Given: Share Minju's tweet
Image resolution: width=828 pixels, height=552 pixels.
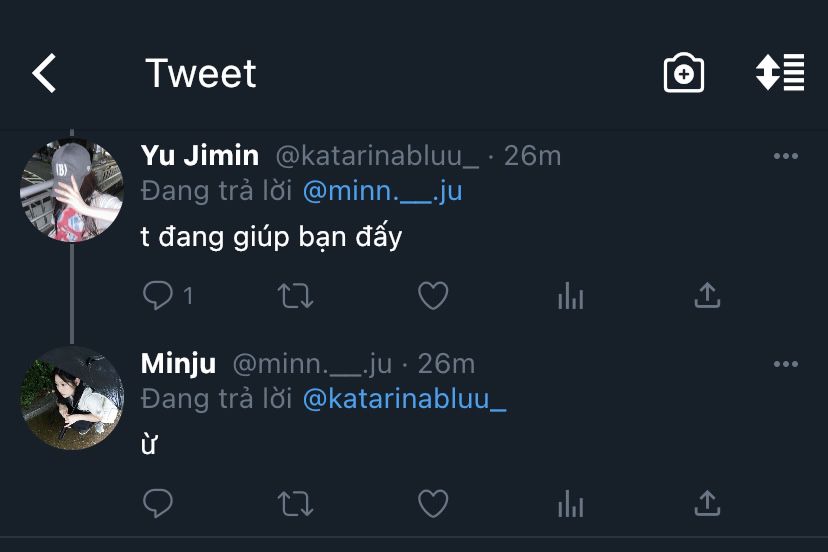Looking at the screenshot, I should 707,503.
